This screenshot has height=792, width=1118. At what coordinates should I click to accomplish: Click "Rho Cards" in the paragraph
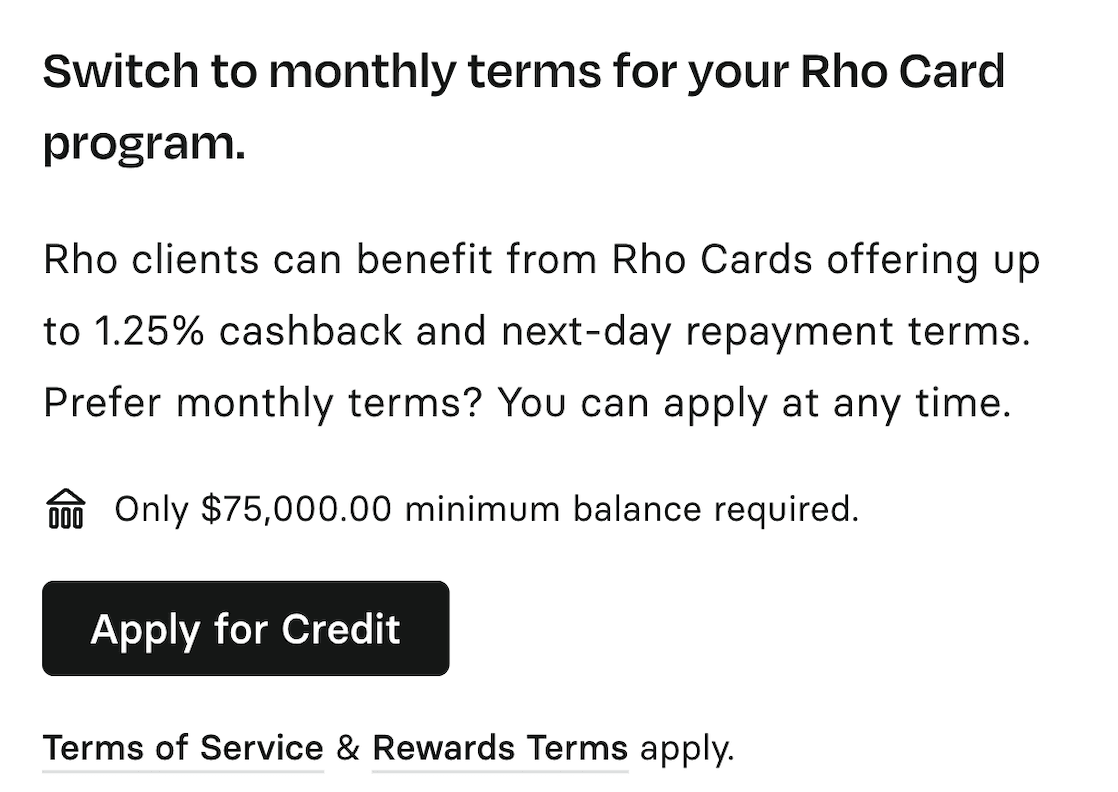(712, 260)
